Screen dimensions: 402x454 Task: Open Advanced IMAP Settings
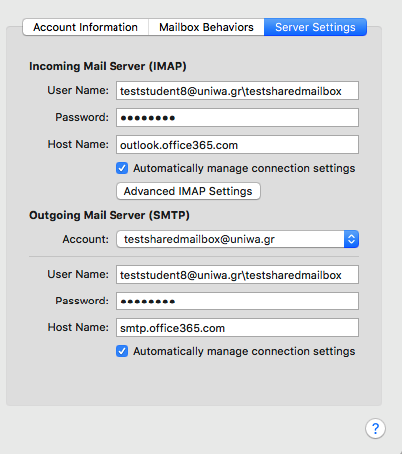click(x=188, y=191)
